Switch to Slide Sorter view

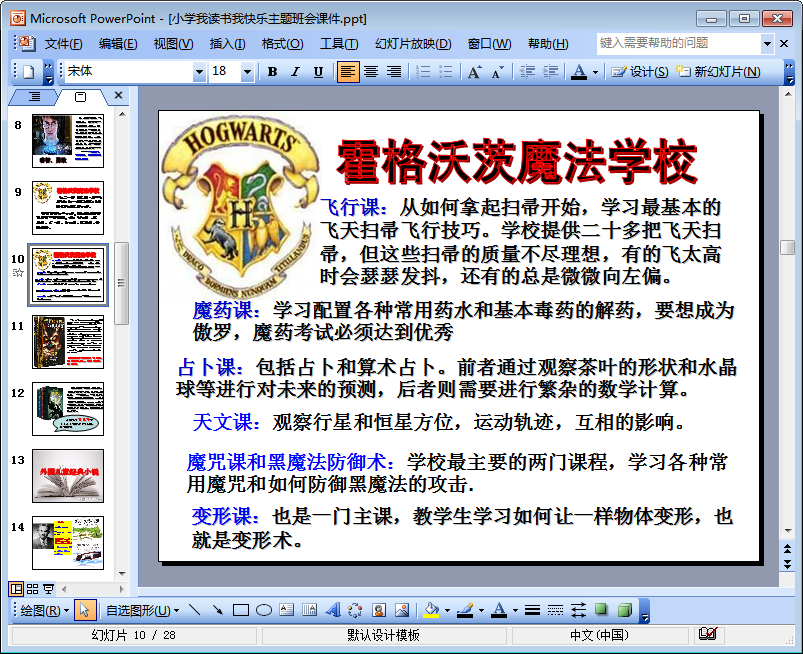pos(32,589)
